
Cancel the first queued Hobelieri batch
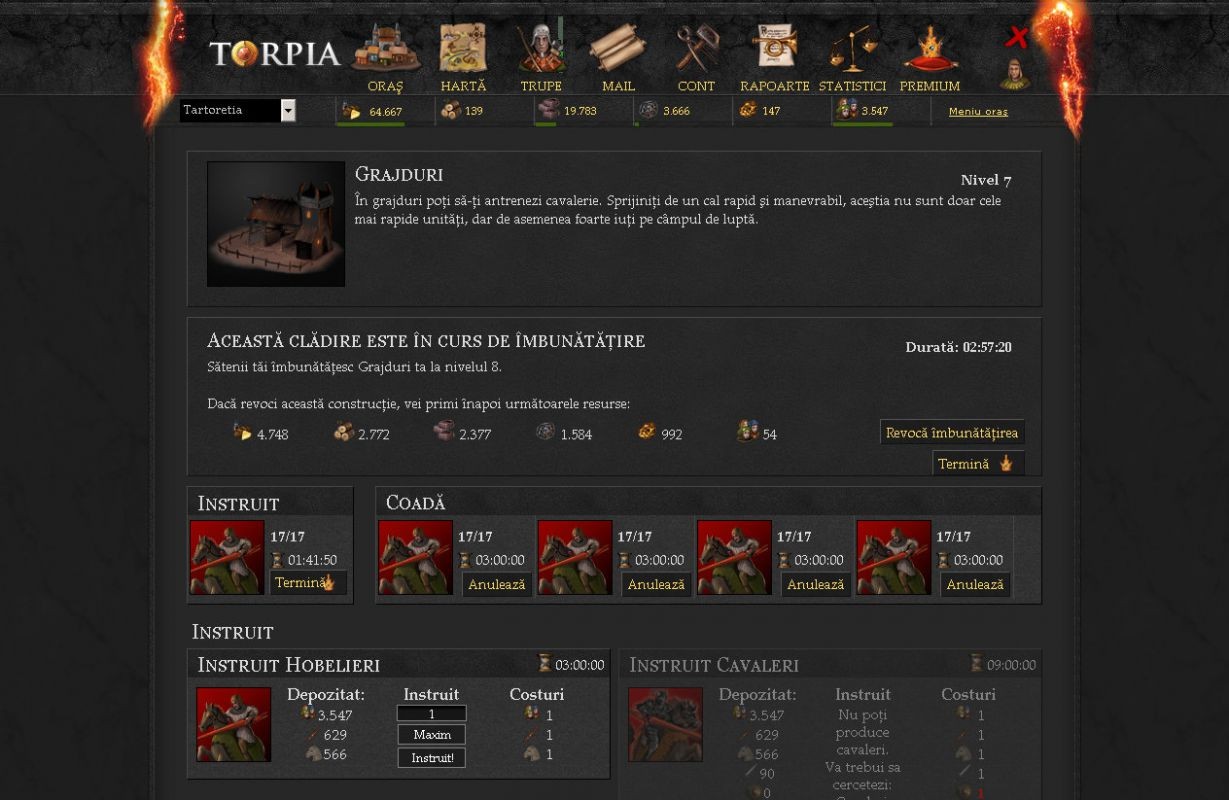pos(496,584)
